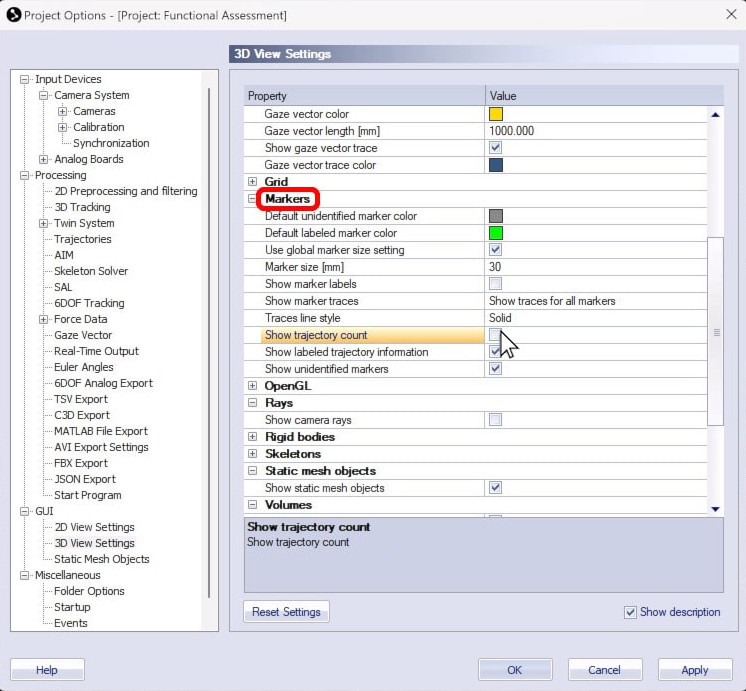Expand the OpenGL property section
Viewport: 746px width, 691px height.
point(252,386)
